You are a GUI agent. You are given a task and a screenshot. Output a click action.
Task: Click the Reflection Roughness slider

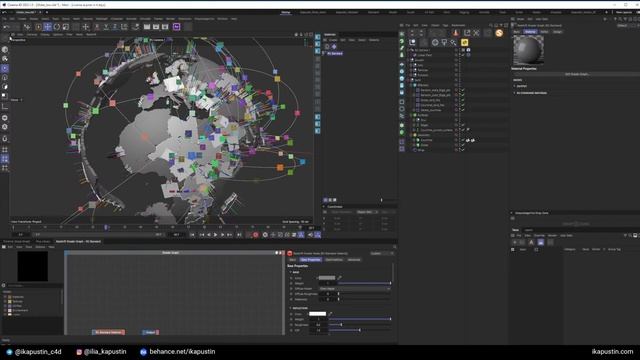click(x=360, y=324)
